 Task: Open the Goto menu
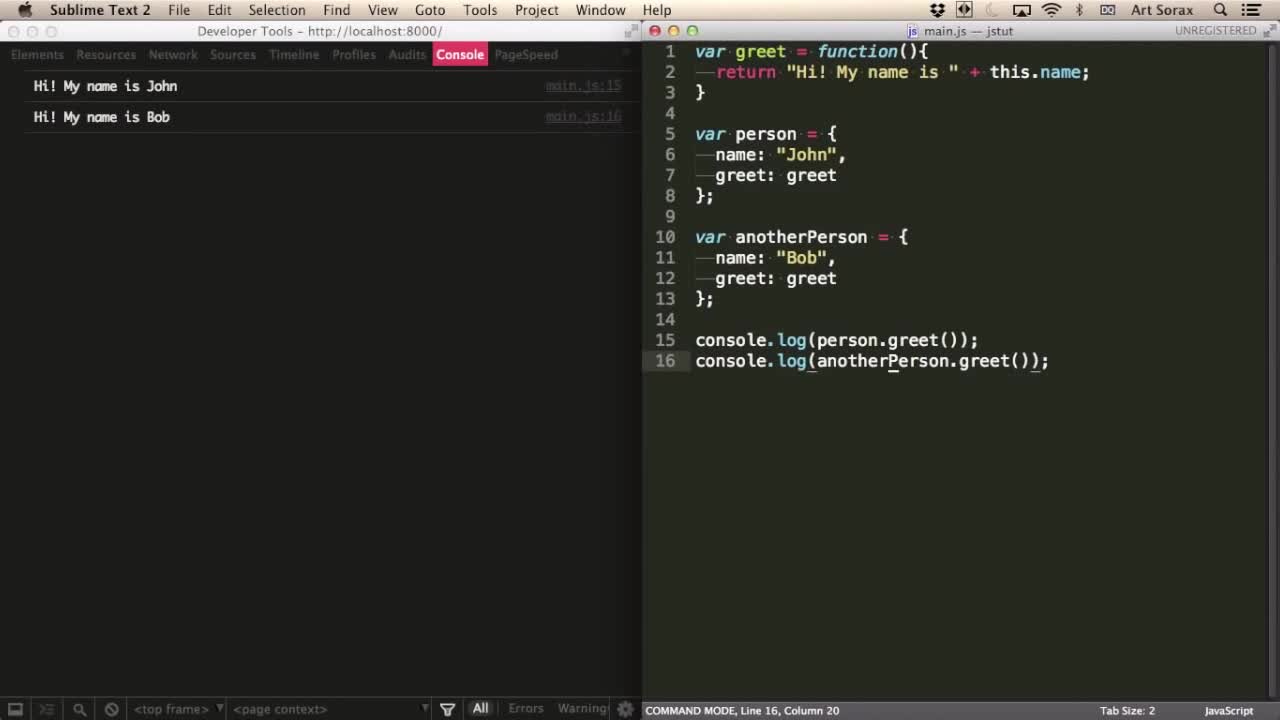(x=430, y=10)
